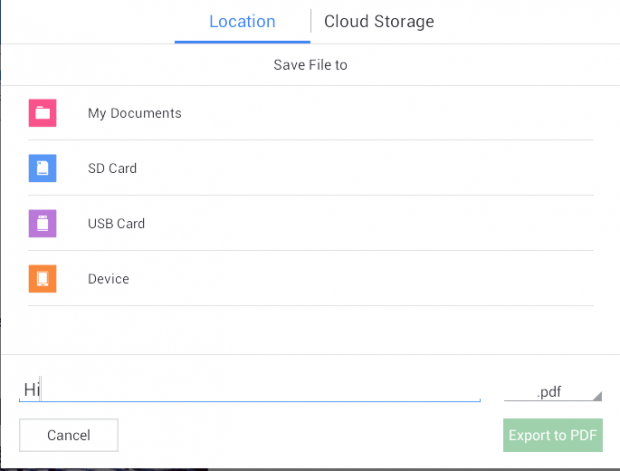Select the USB Card text label
The width and height of the screenshot is (620, 471).
[x=116, y=224]
